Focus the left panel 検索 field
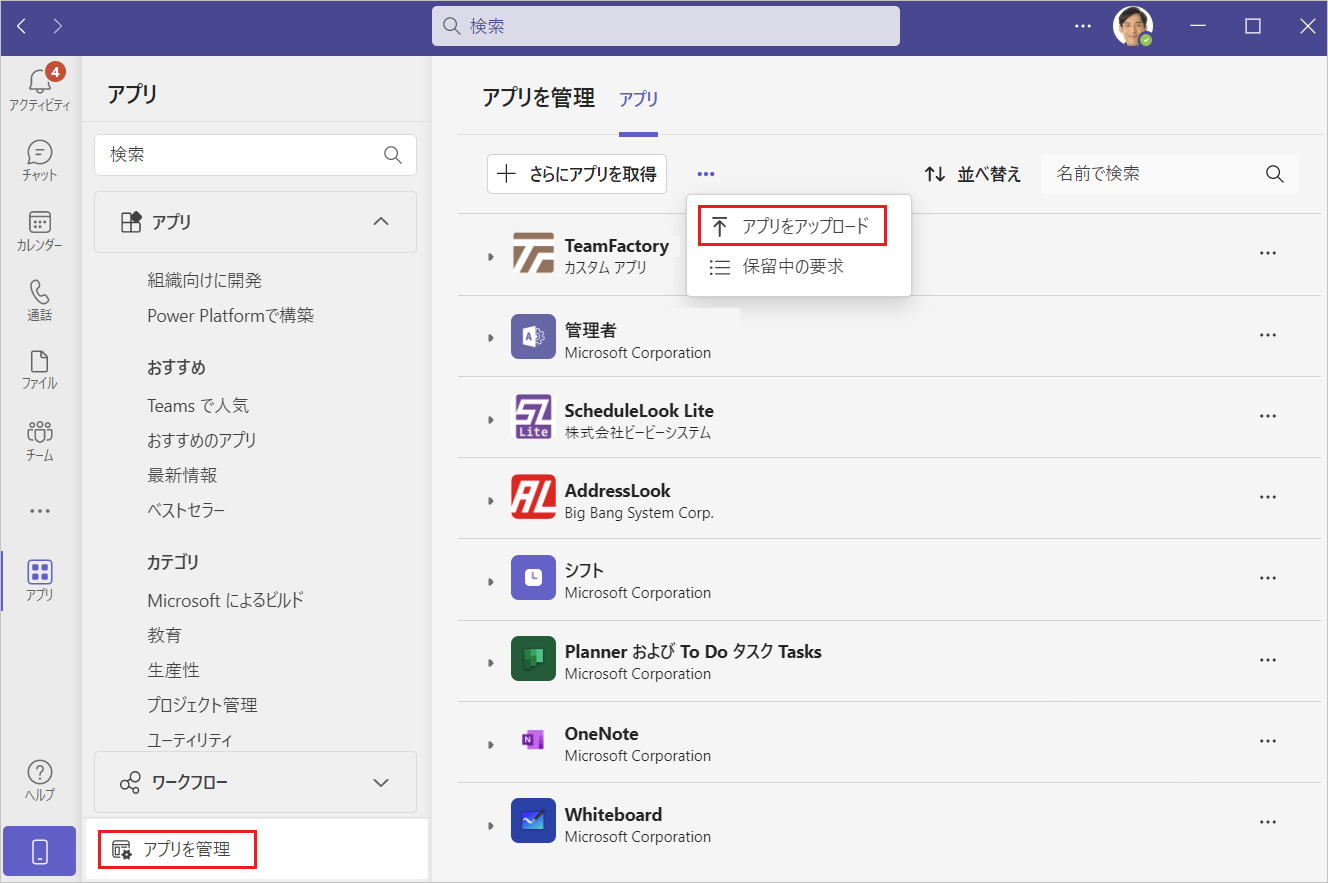Viewport: 1328px width, 883px height. [255, 155]
